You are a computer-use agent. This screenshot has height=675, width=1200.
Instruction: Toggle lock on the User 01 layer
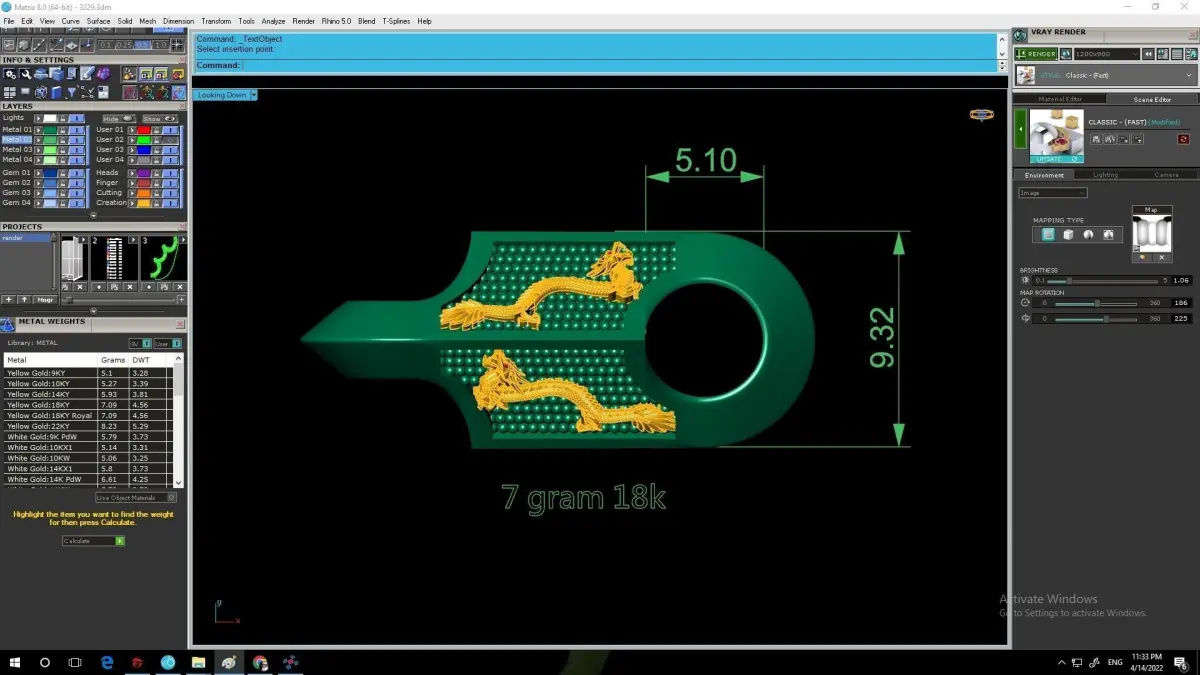pyautogui.click(x=156, y=130)
